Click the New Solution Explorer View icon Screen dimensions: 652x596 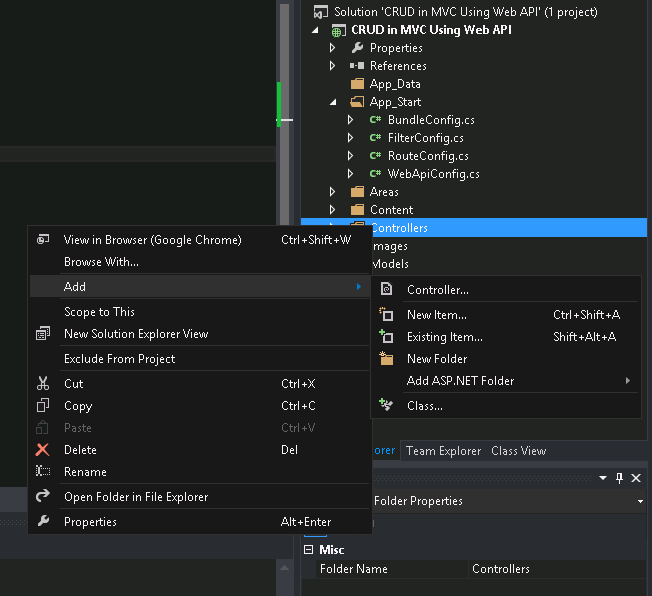click(x=43, y=334)
